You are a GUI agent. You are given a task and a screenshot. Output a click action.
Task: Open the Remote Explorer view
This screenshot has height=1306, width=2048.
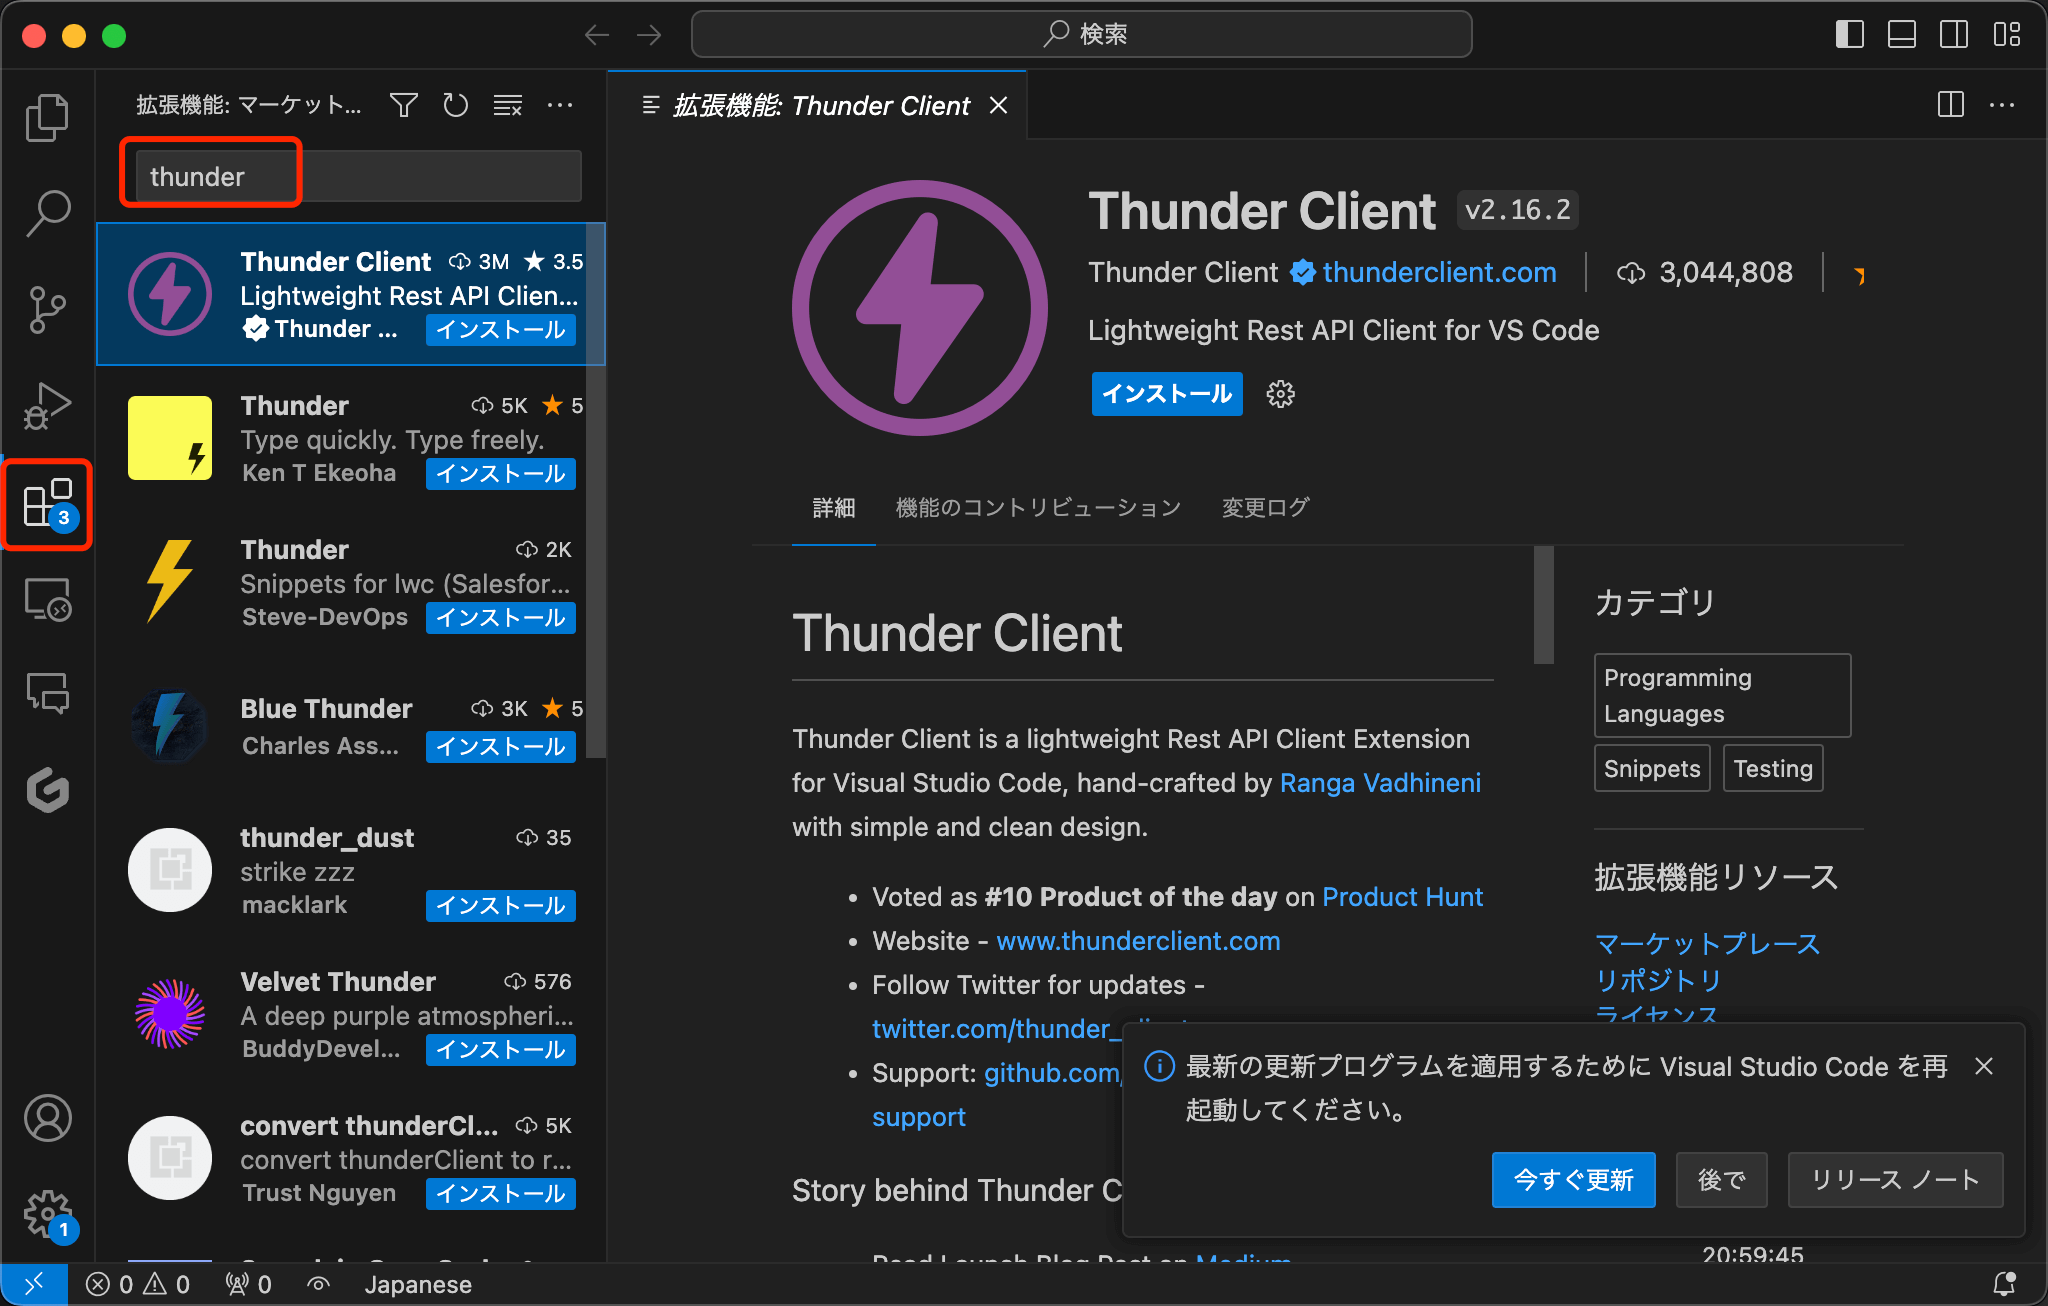pos(47,599)
